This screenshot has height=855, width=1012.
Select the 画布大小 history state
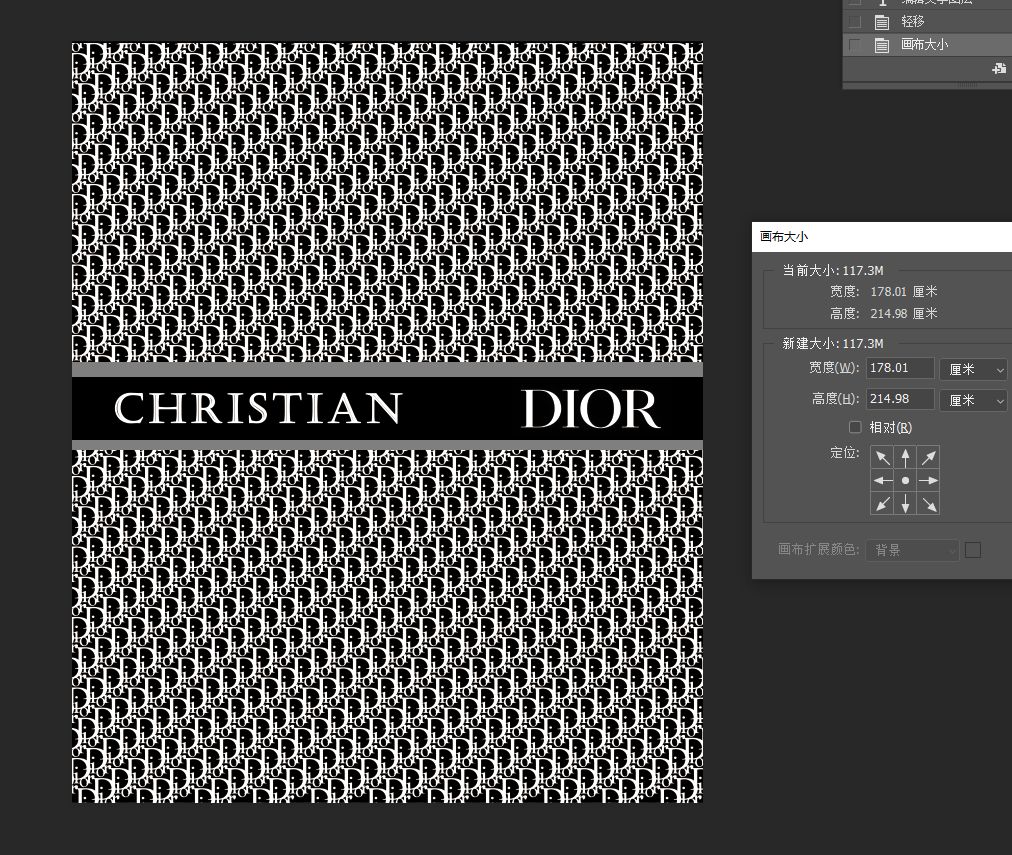click(927, 45)
